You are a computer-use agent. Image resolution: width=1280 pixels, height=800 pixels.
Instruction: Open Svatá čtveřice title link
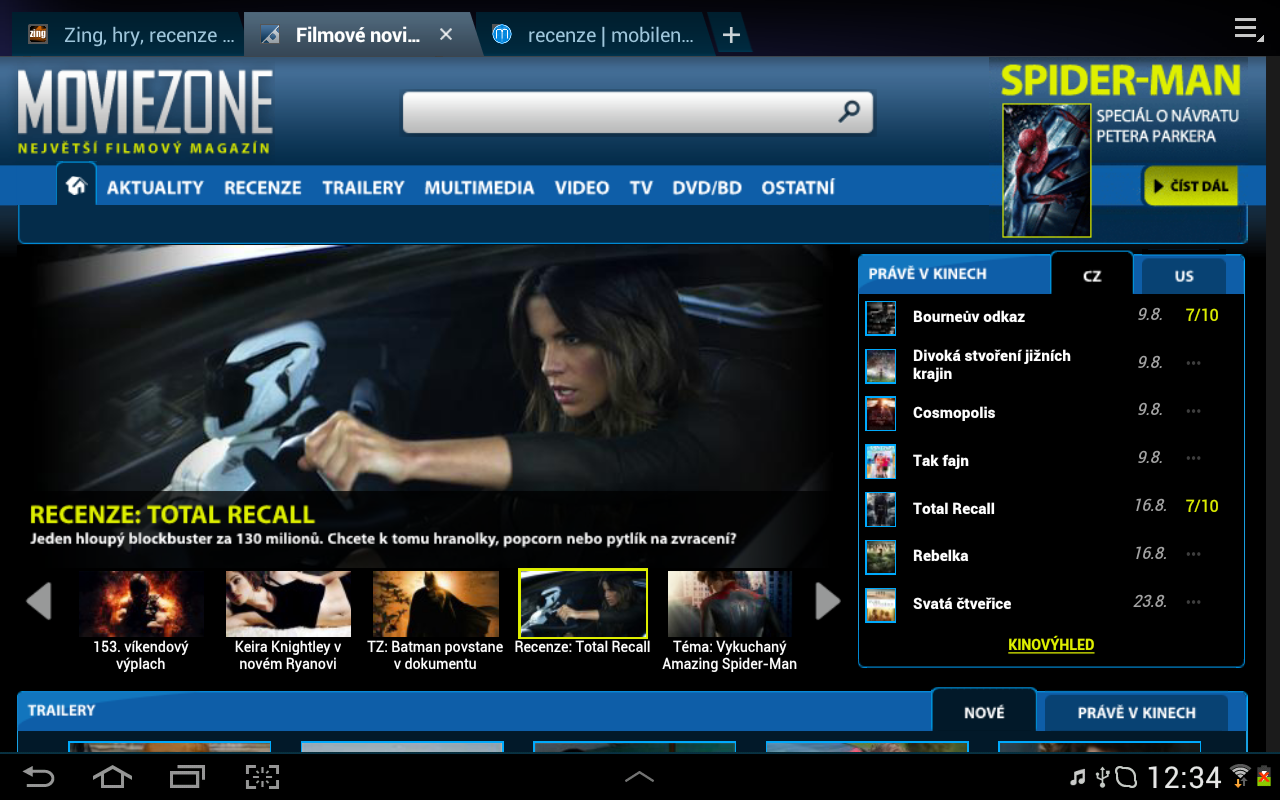962,604
